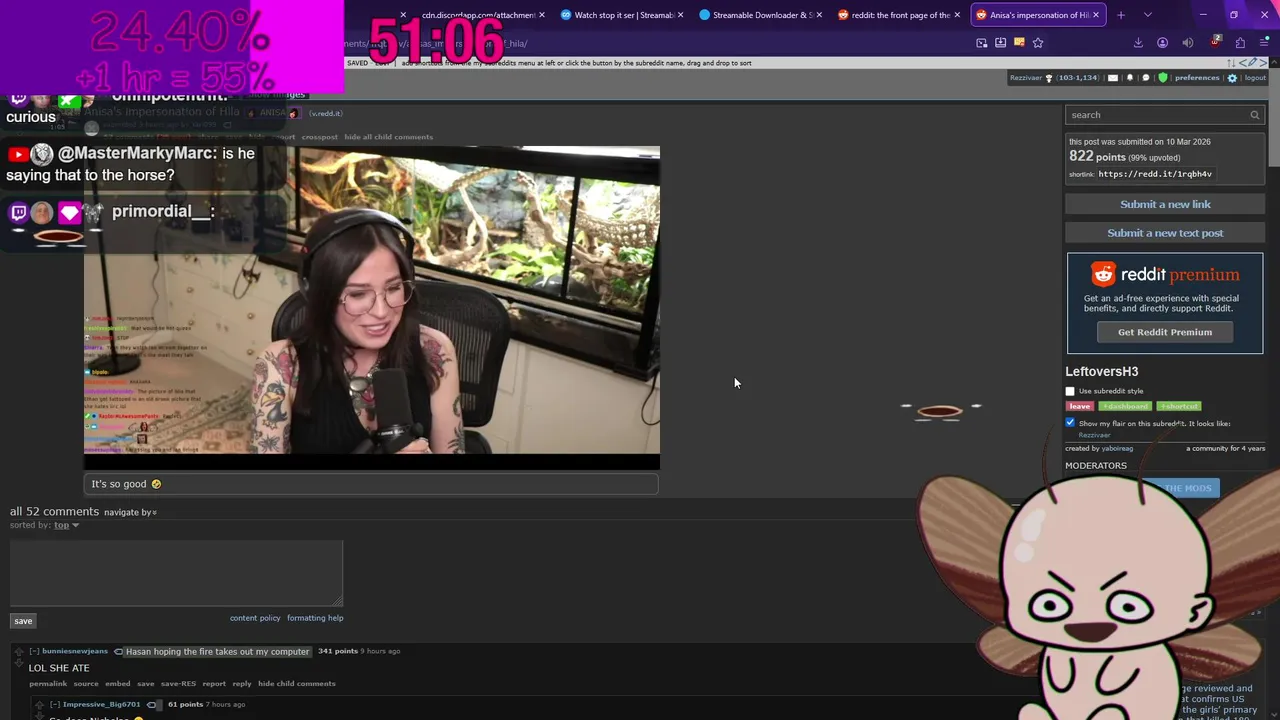The width and height of the screenshot is (1280, 720).
Task: Toggle Show my flair on this subreddit checkbox
Action: (1070, 423)
